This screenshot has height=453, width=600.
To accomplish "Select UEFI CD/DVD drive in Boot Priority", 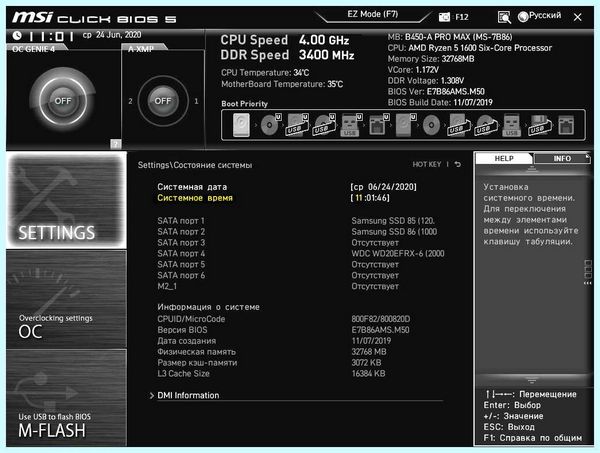I will tap(271, 125).
